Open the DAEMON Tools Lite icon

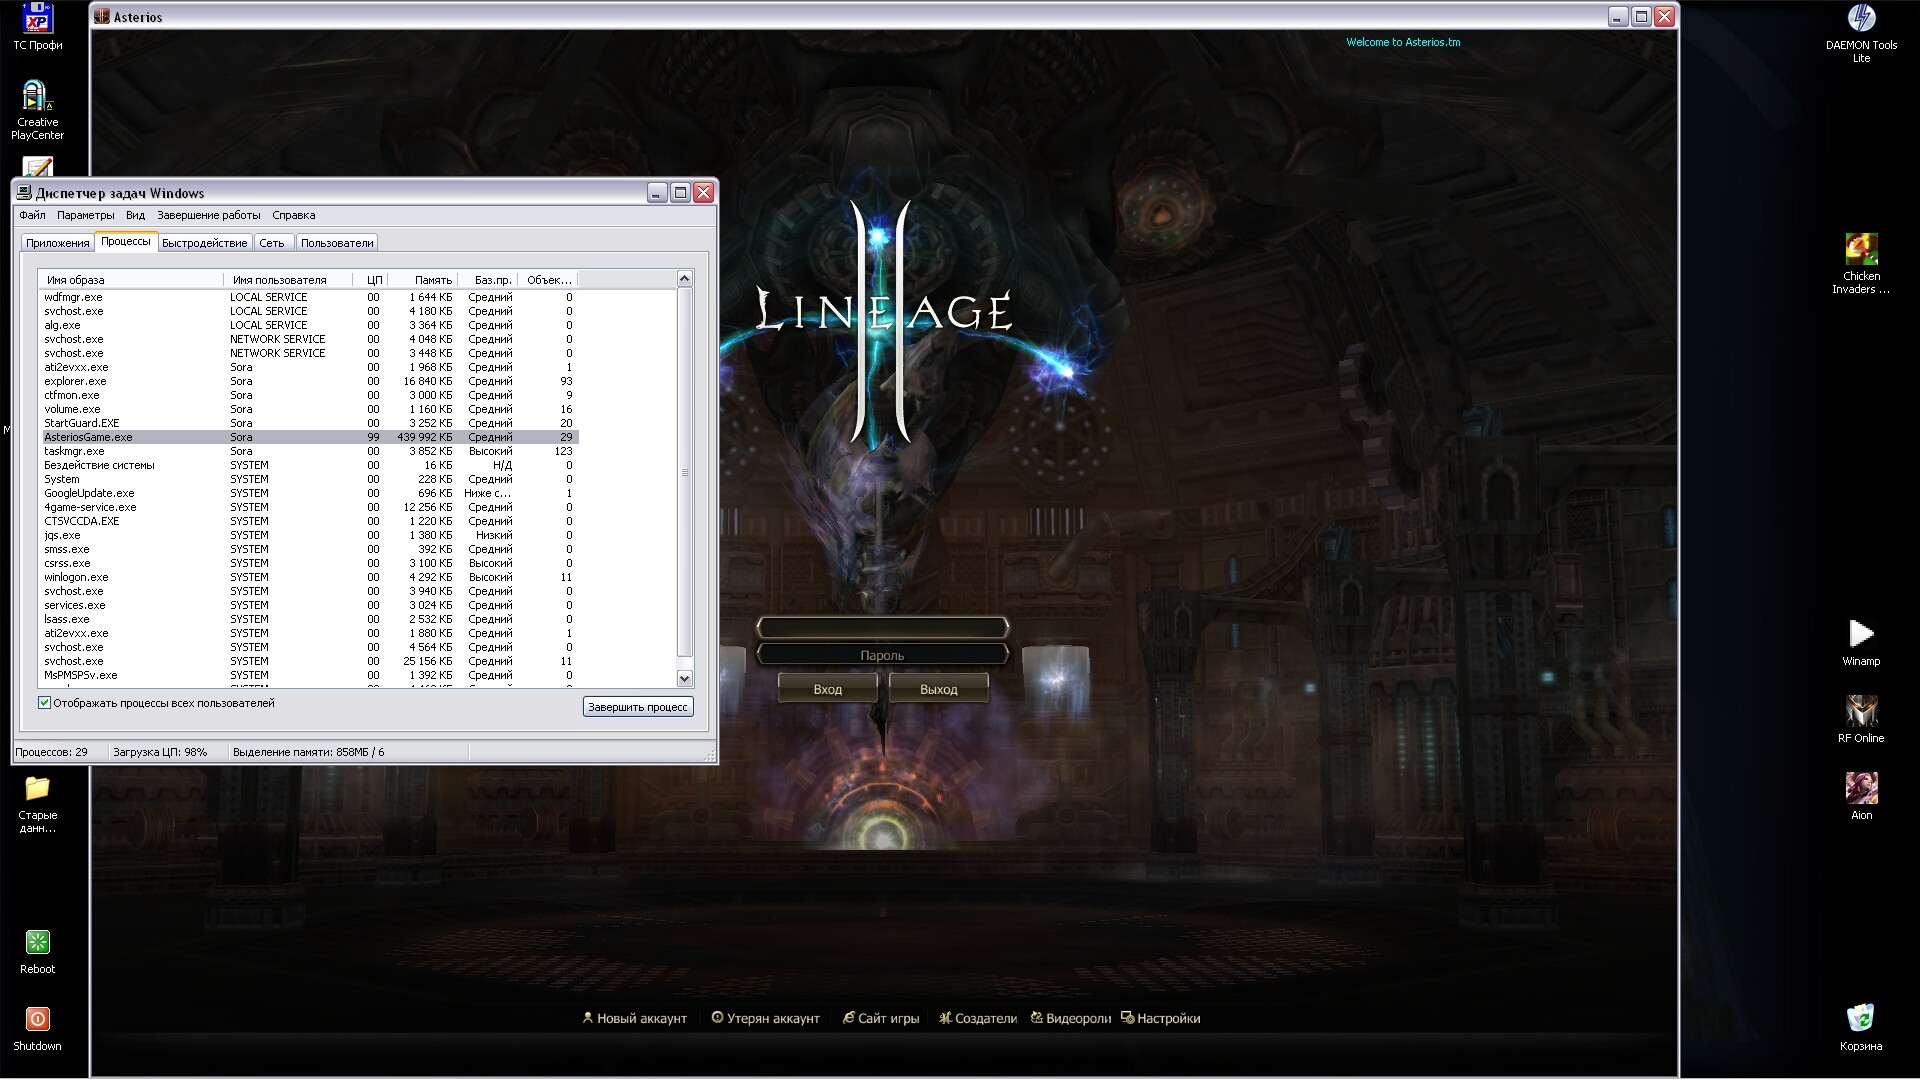click(1861, 33)
